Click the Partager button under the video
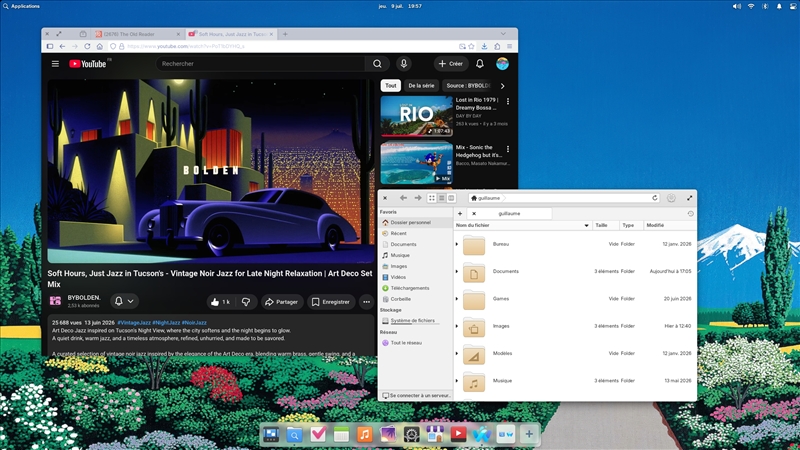Image resolution: width=800 pixels, height=450 pixels. click(282, 302)
